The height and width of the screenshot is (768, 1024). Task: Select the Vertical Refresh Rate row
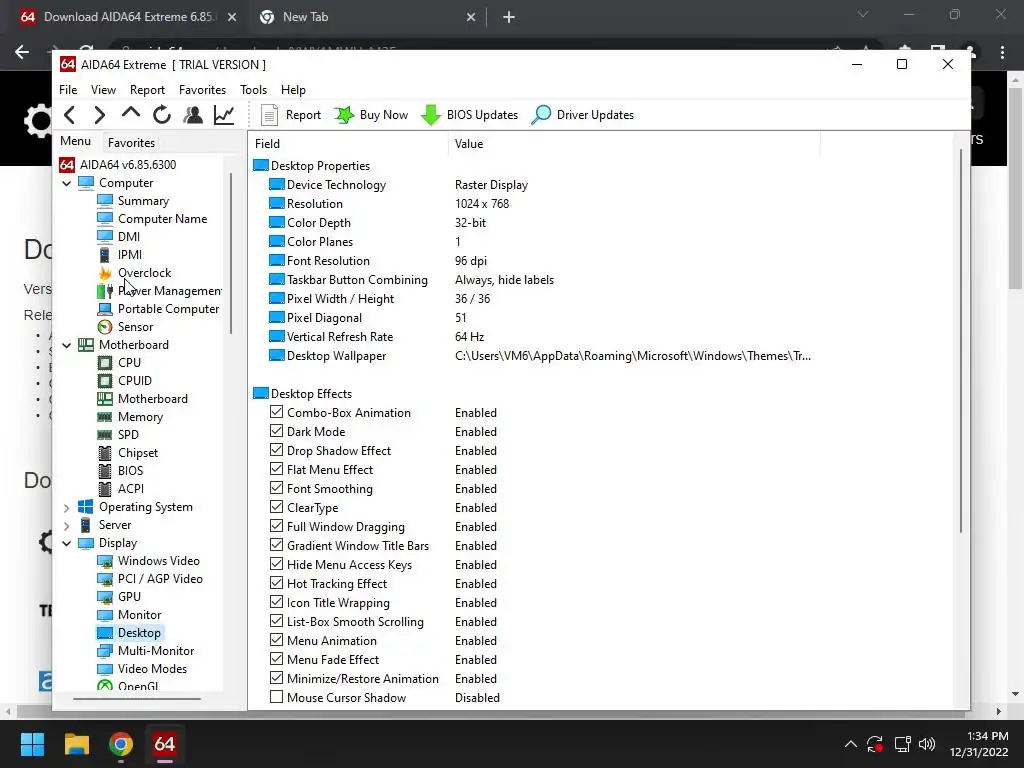click(377, 337)
